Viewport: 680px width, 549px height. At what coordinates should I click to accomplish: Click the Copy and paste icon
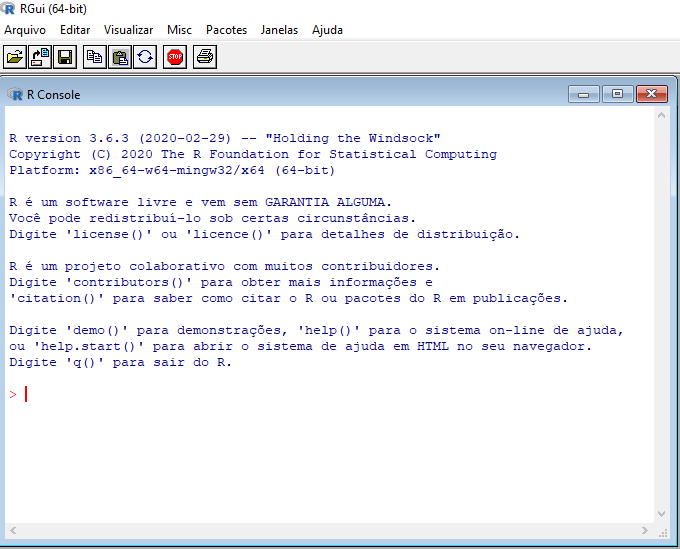coord(145,57)
